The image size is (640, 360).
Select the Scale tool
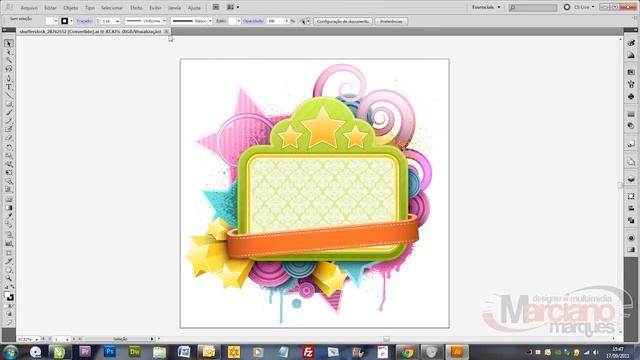point(9,156)
